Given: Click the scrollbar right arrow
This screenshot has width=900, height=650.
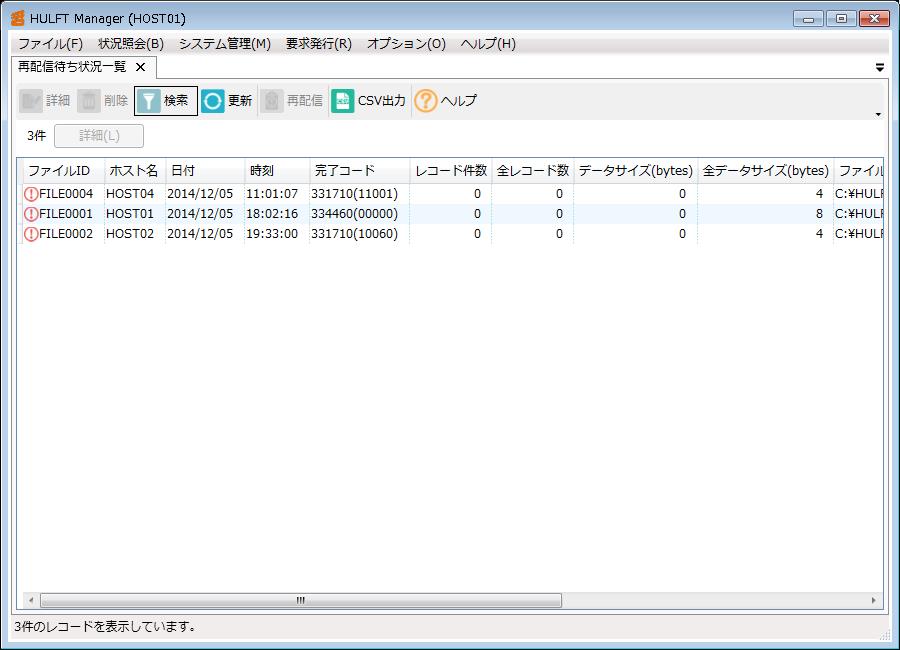Looking at the screenshot, I should pyautogui.click(x=874, y=601).
